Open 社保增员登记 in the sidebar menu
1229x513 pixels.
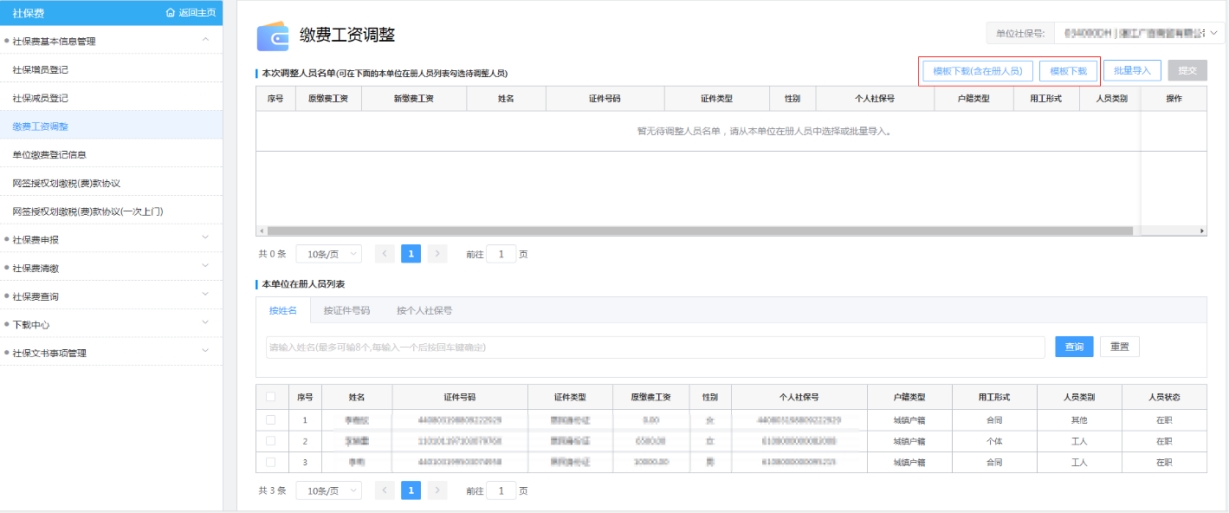click(40, 70)
